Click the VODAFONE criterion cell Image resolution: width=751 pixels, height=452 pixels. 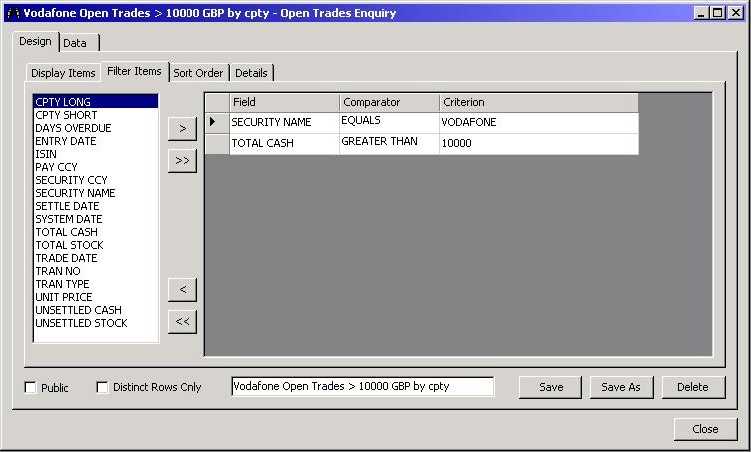[537, 122]
